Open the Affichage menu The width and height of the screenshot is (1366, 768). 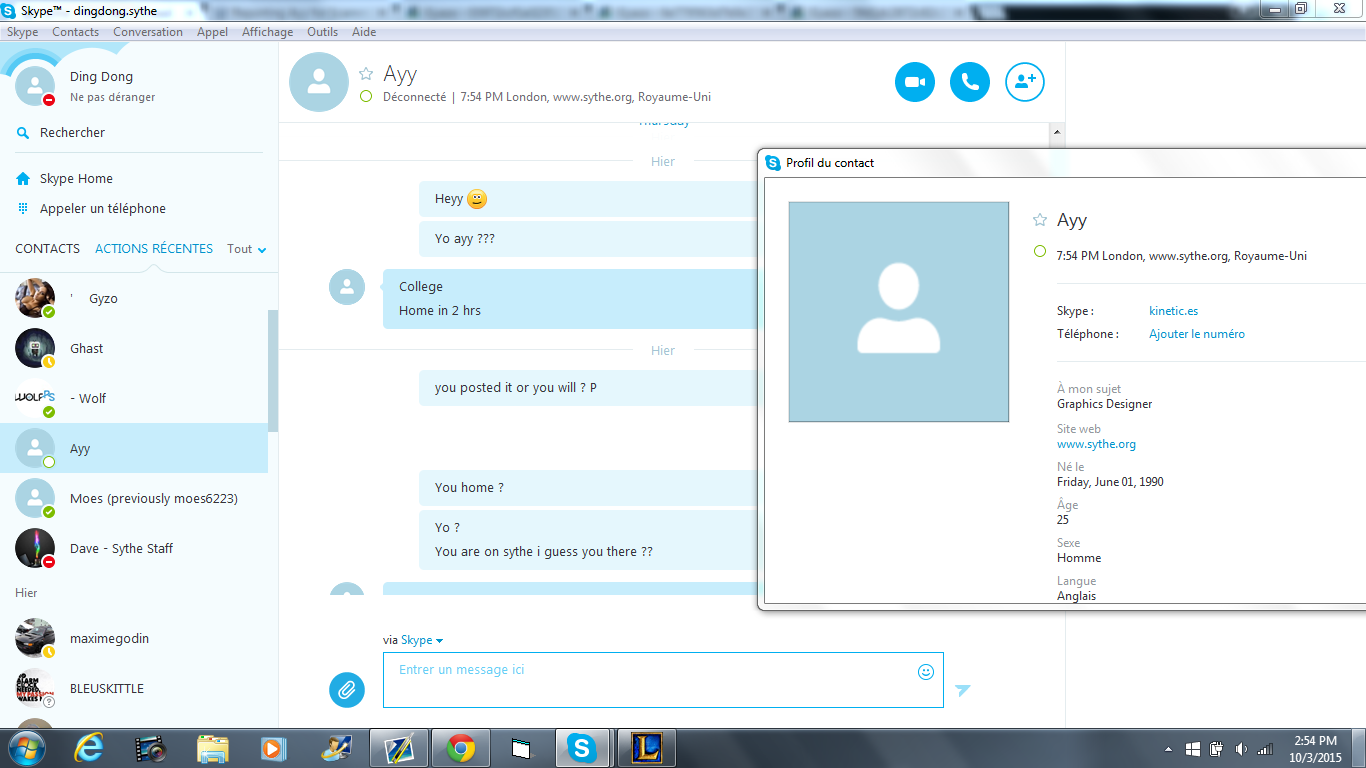click(268, 32)
